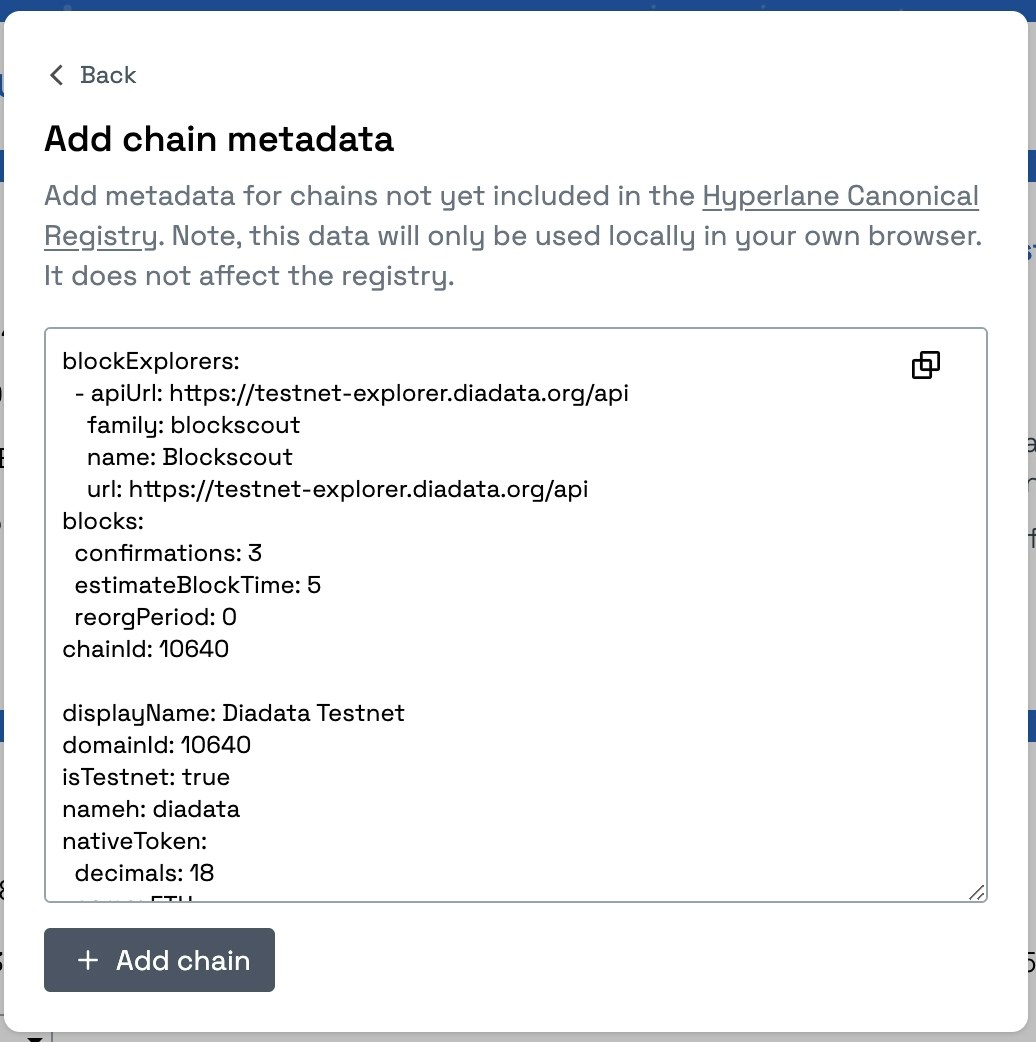Click the estimateBlockTime: 5 line

click(x=197, y=585)
